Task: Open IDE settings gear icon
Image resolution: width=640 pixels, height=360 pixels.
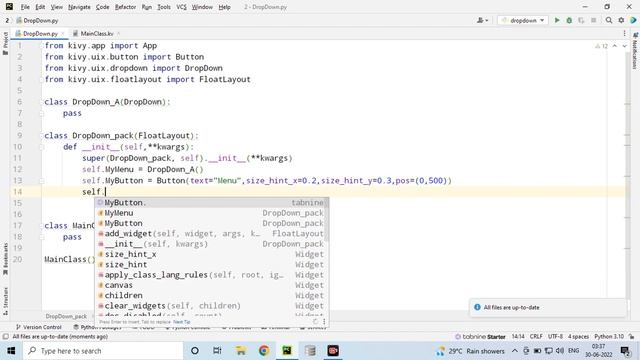Action: [621, 20]
